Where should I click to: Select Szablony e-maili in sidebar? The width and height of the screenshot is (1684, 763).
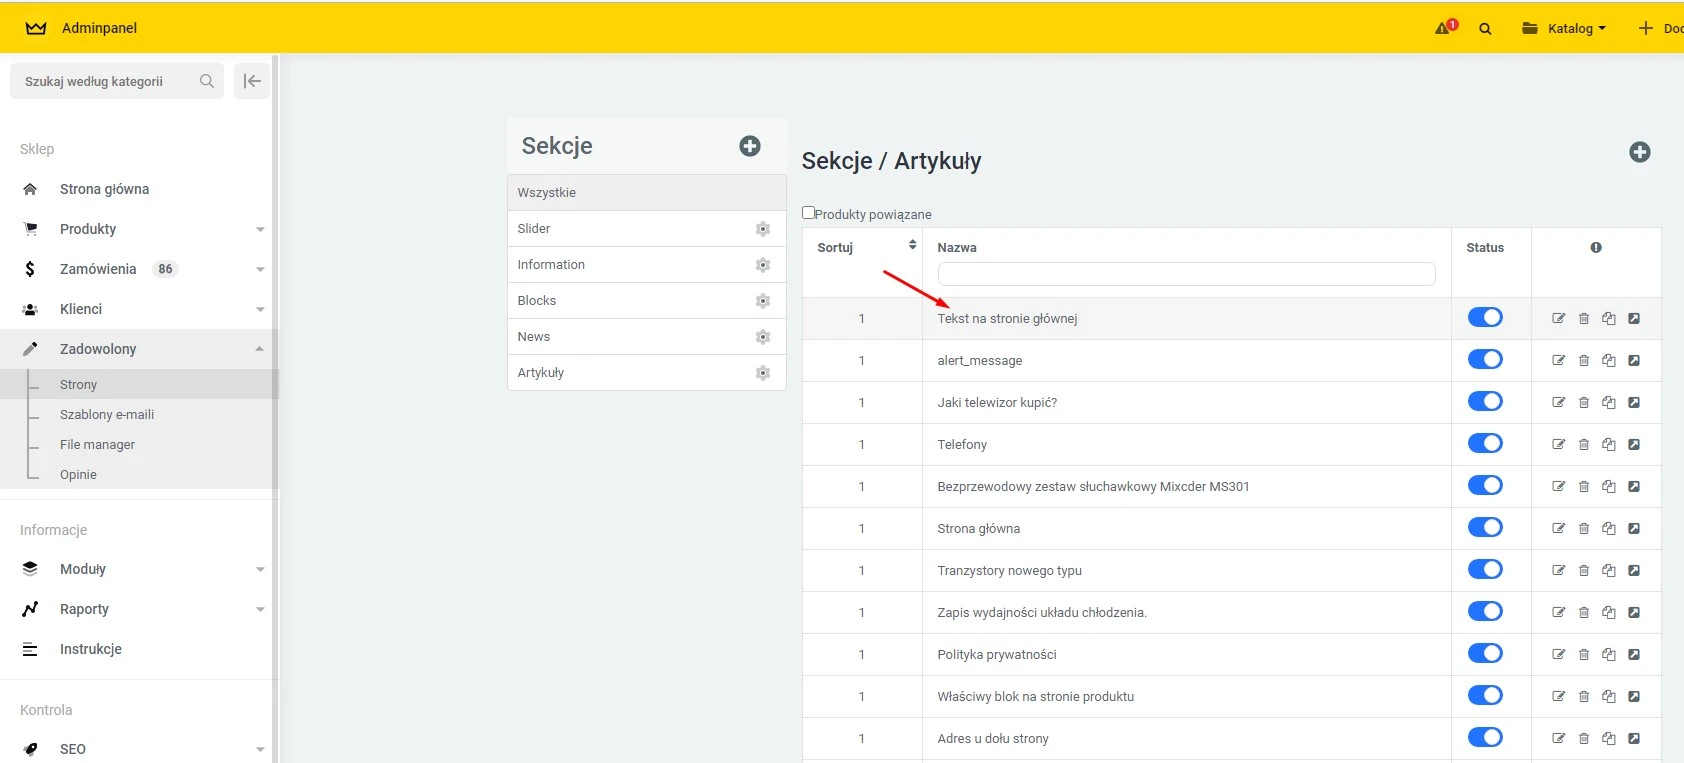click(x=107, y=414)
